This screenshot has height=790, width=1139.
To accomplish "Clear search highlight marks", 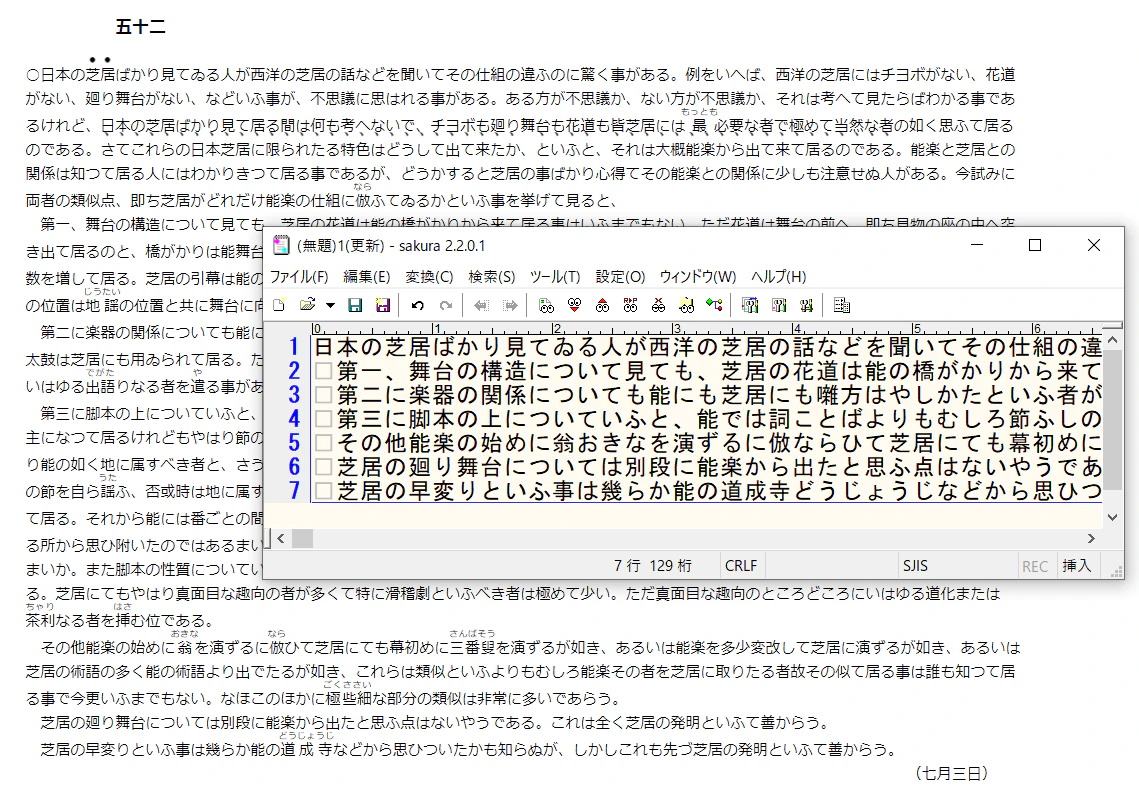I will click(658, 306).
